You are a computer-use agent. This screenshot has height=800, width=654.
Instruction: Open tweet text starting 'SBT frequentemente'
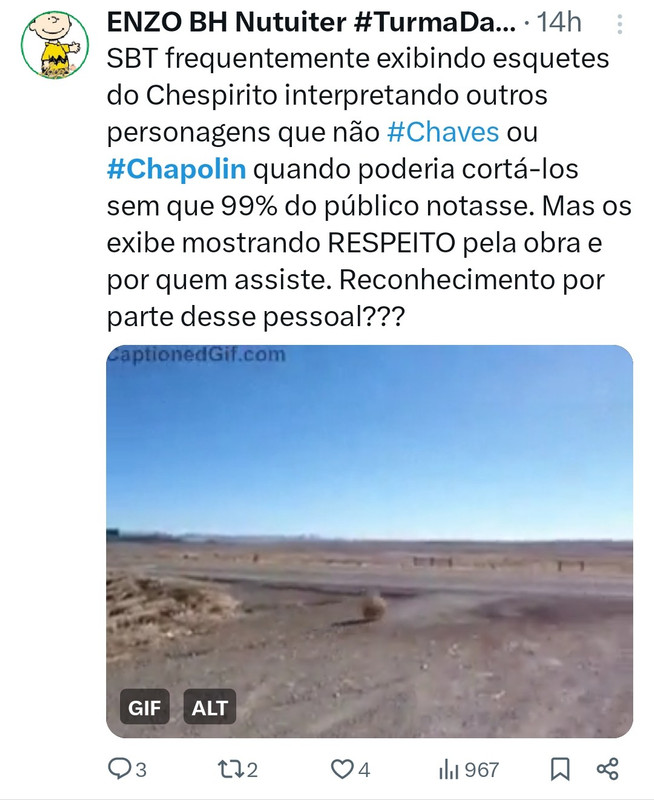pos(369,187)
